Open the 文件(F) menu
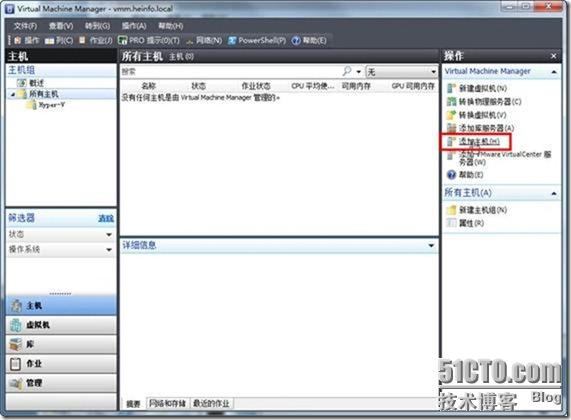Image resolution: width=571 pixels, height=420 pixels. 25,26
